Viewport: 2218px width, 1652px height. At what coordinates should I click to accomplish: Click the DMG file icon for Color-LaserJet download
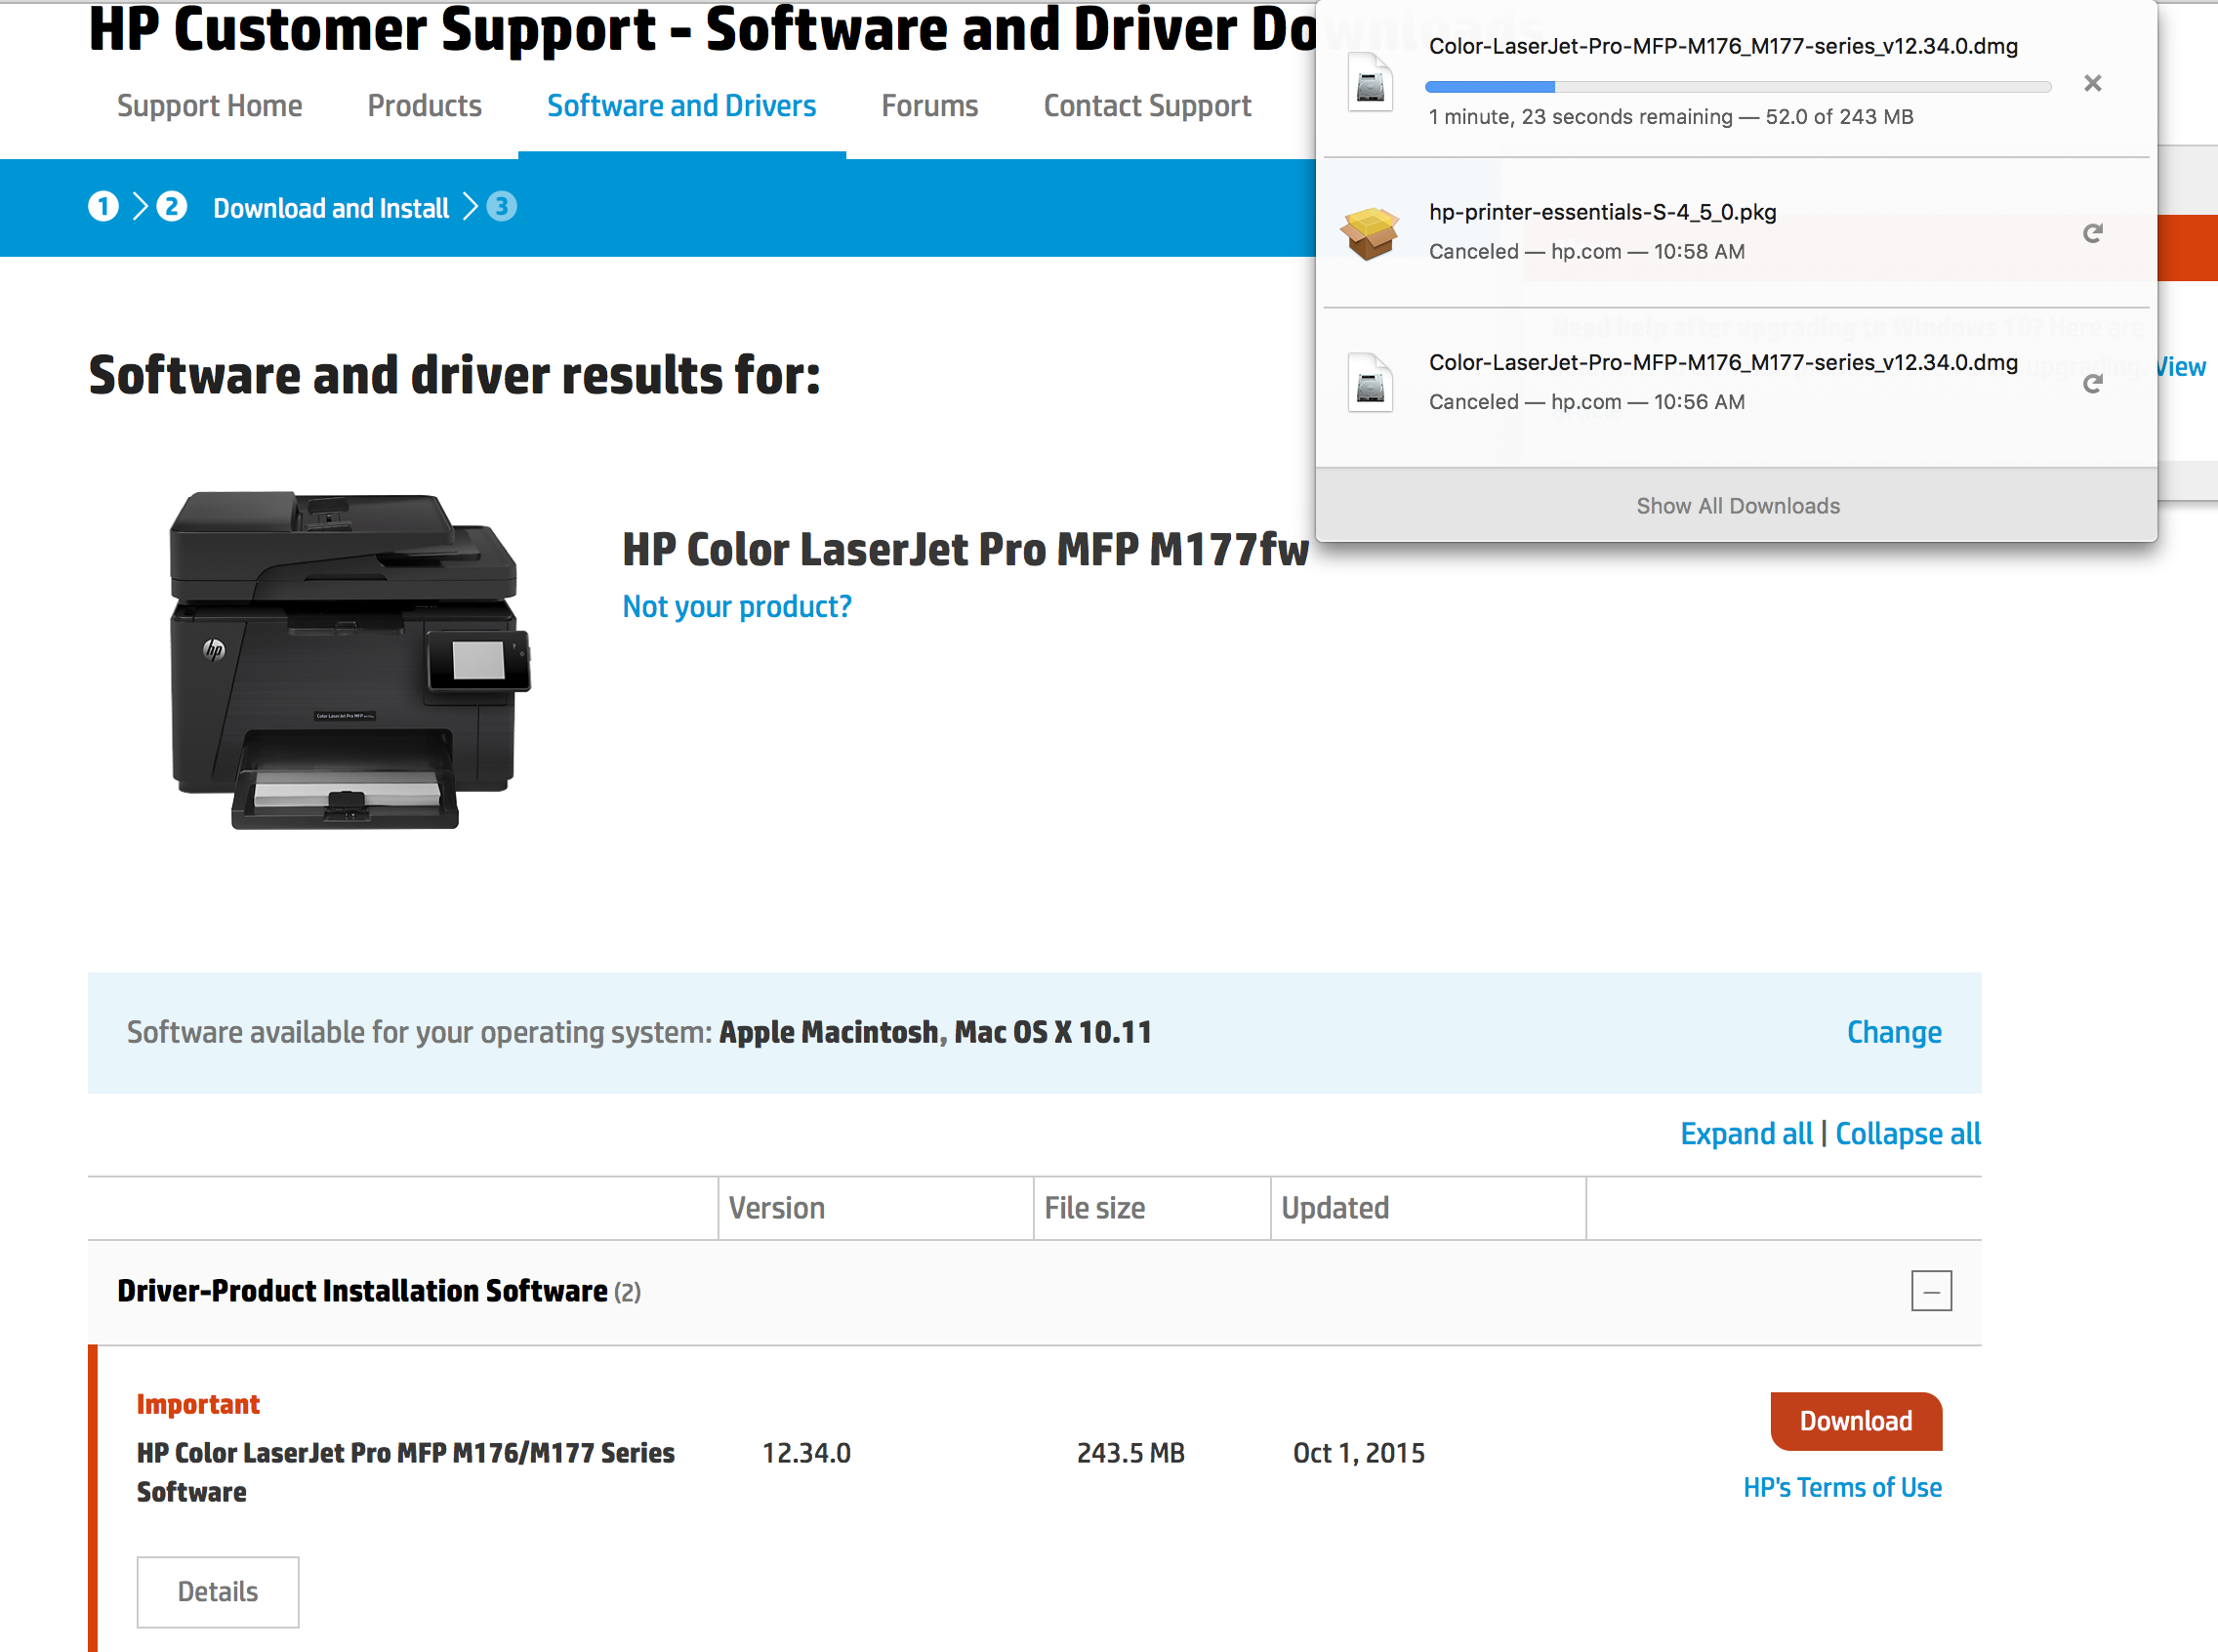coord(1370,82)
